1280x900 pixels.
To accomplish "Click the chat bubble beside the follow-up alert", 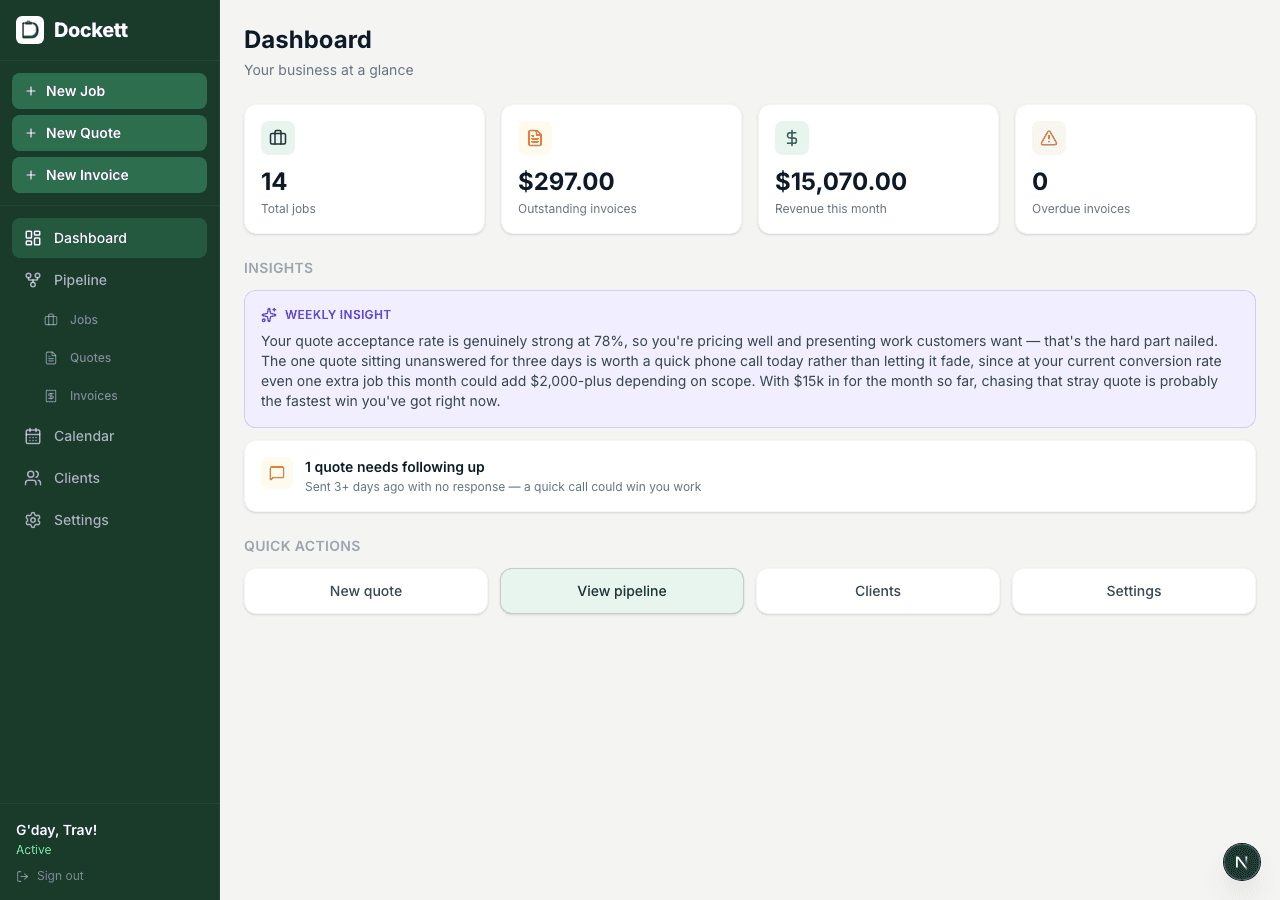I will click(x=277, y=474).
